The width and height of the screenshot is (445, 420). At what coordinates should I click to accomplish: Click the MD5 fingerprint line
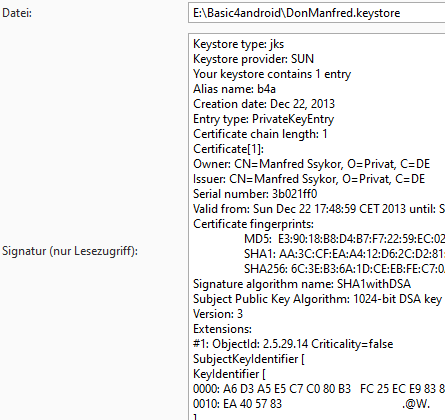click(344, 239)
